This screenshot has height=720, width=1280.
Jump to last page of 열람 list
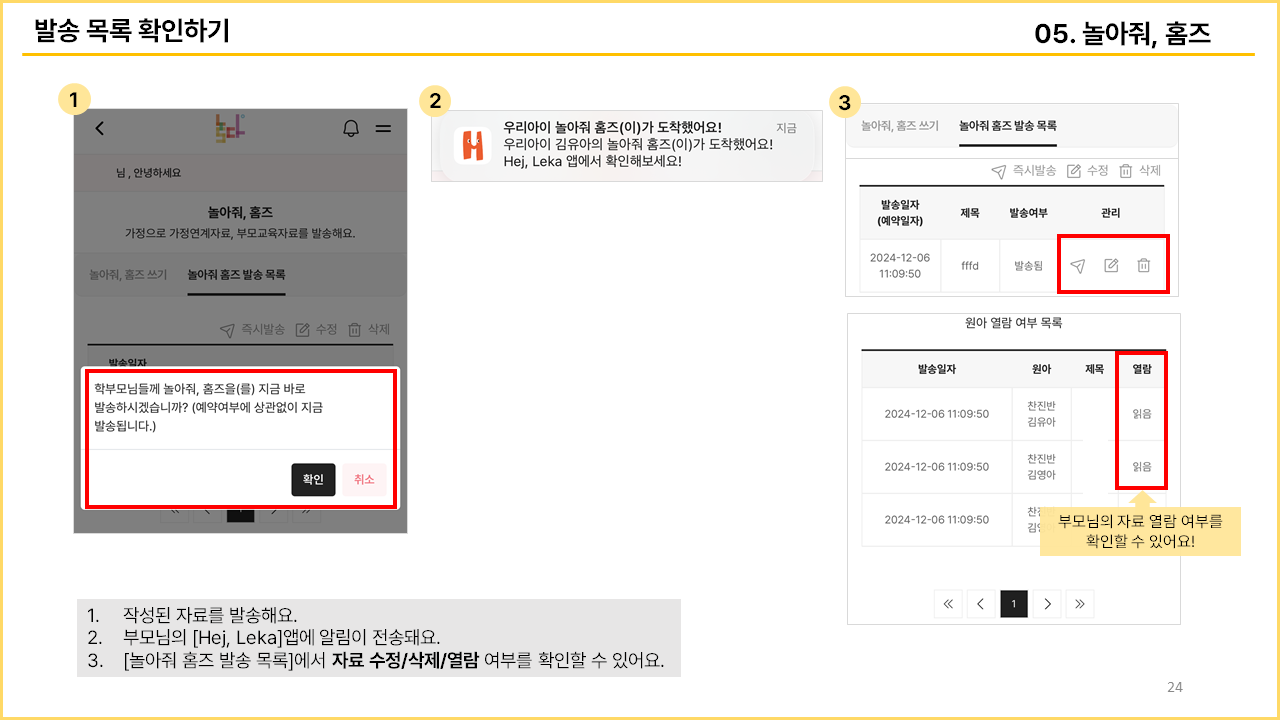pyautogui.click(x=1080, y=604)
